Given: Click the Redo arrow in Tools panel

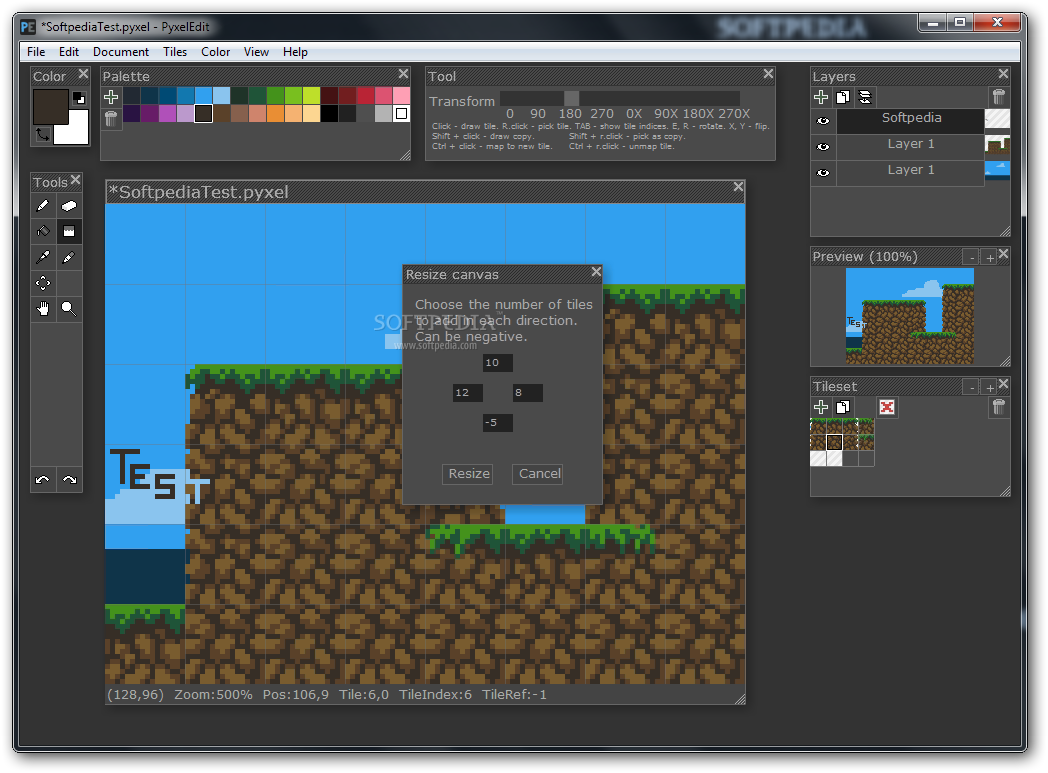Looking at the screenshot, I should pos(70,480).
